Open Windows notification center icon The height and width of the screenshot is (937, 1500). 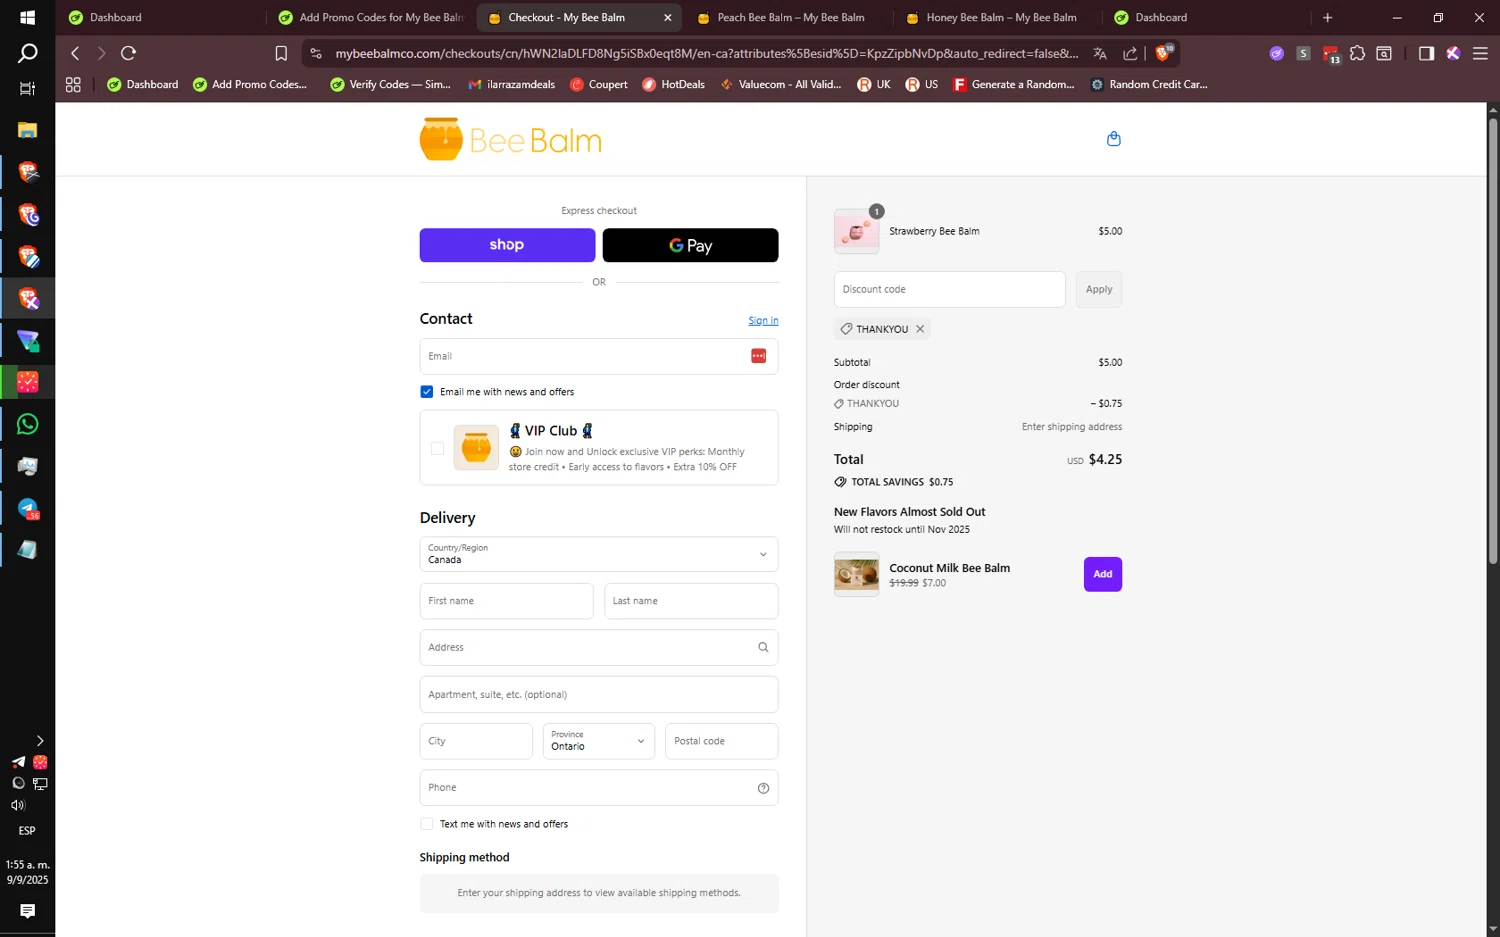click(27, 910)
